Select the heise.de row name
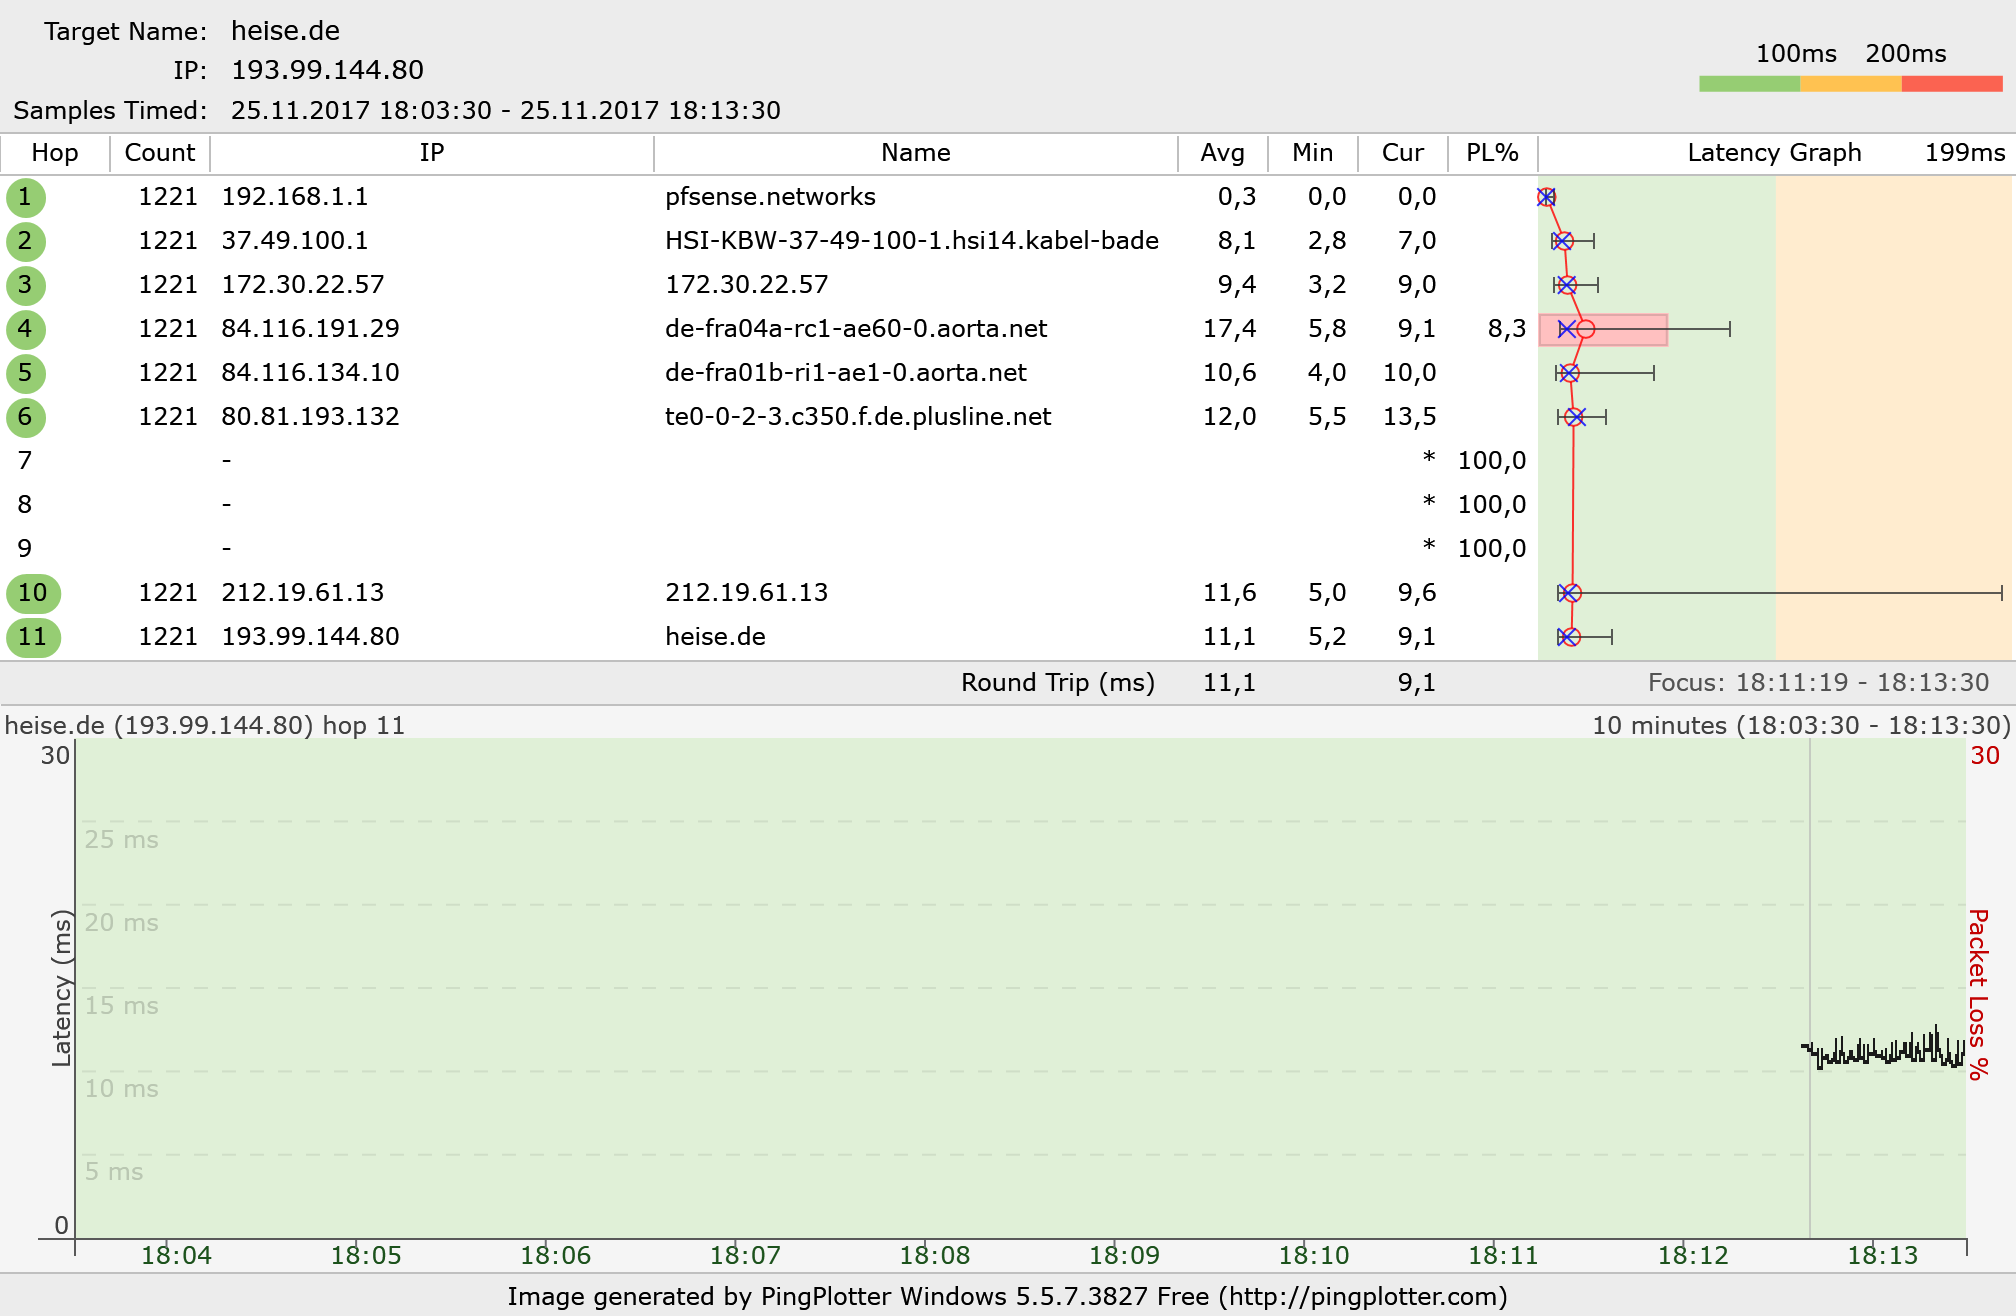The image size is (2016, 1316). pyautogui.click(x=715, y=637)
